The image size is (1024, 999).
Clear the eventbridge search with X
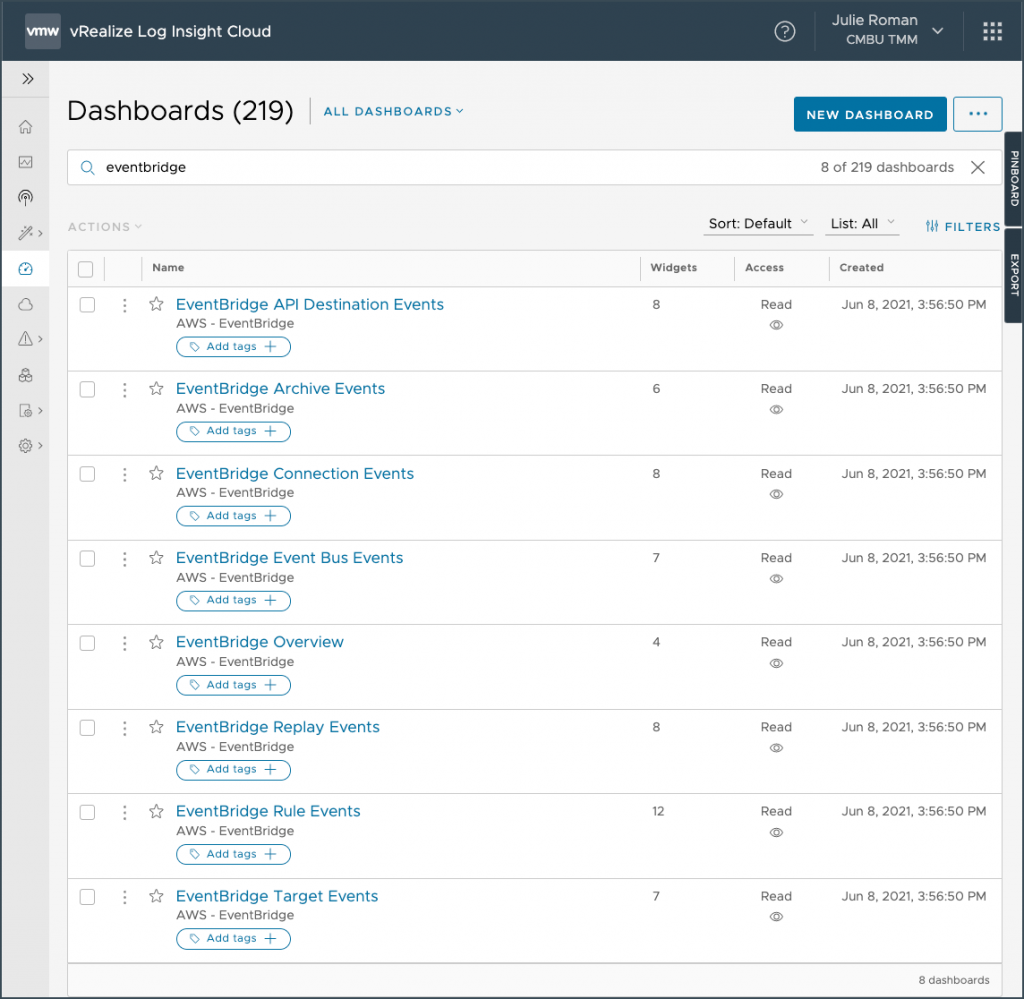tap(977, 167)
